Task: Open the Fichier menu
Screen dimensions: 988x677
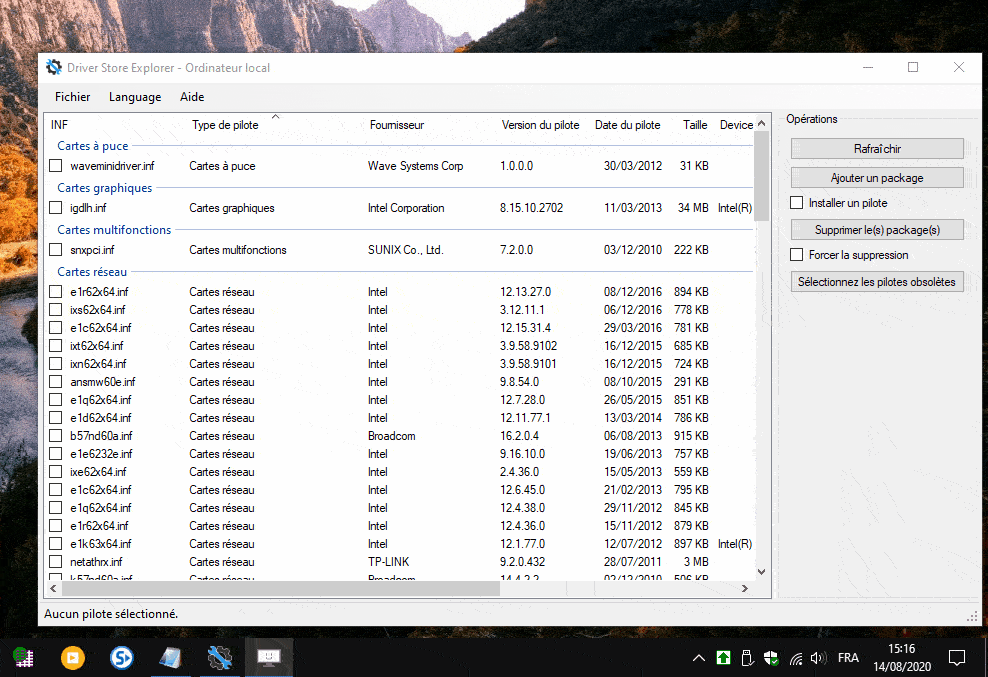Action: coord(72,97)
